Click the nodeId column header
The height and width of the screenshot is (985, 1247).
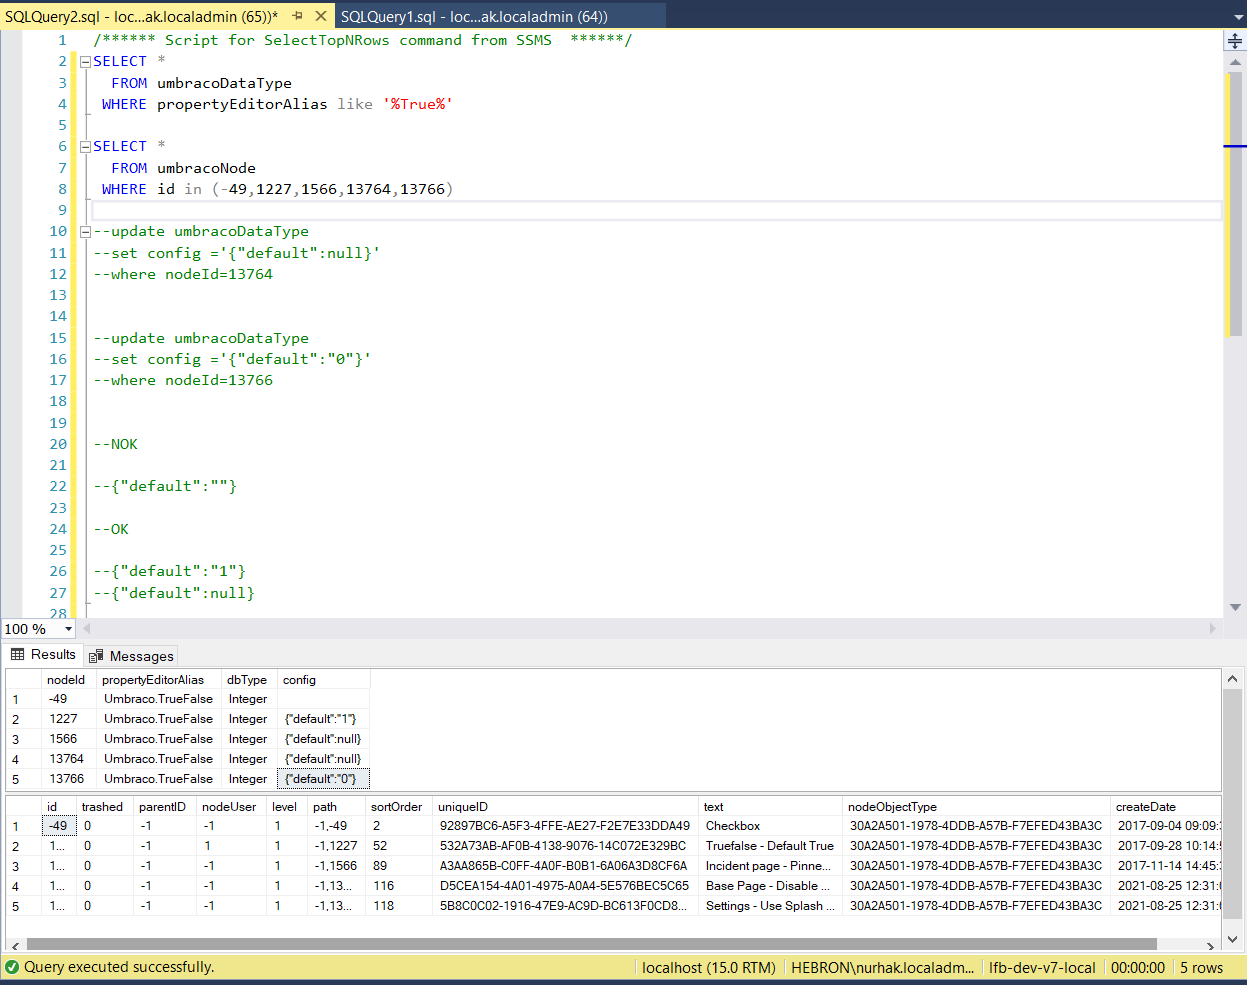click(69, 680)
